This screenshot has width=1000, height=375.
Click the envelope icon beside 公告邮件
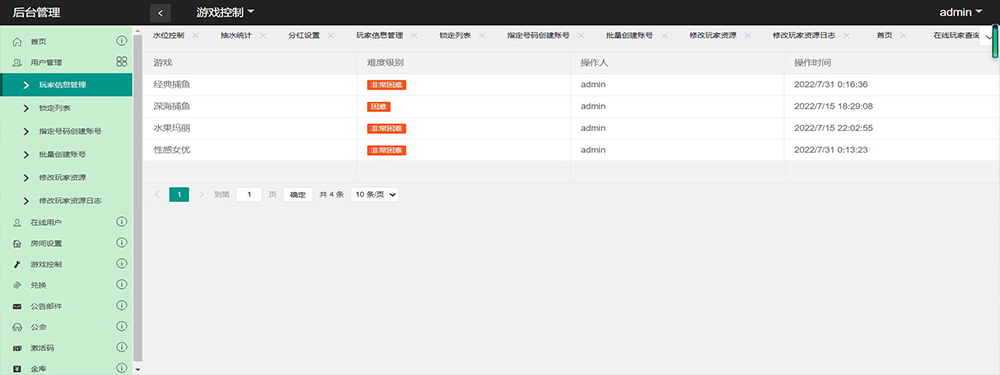pyautogui.click(x=17, y=307)
